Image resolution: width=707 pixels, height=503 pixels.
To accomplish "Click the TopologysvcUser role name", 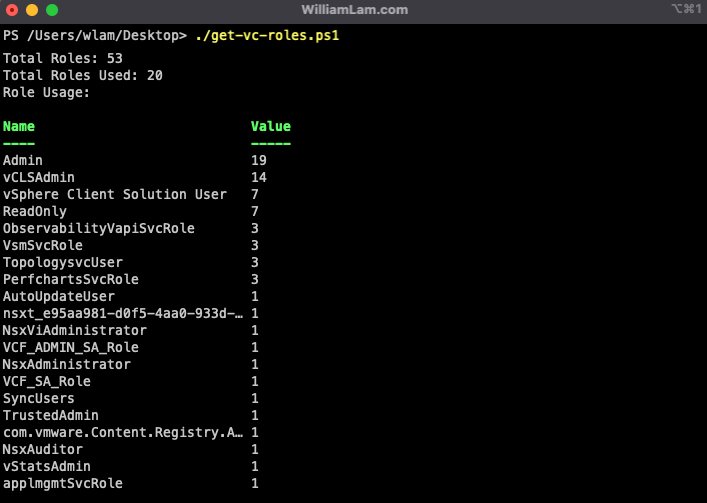I will [x=63, y=262].
